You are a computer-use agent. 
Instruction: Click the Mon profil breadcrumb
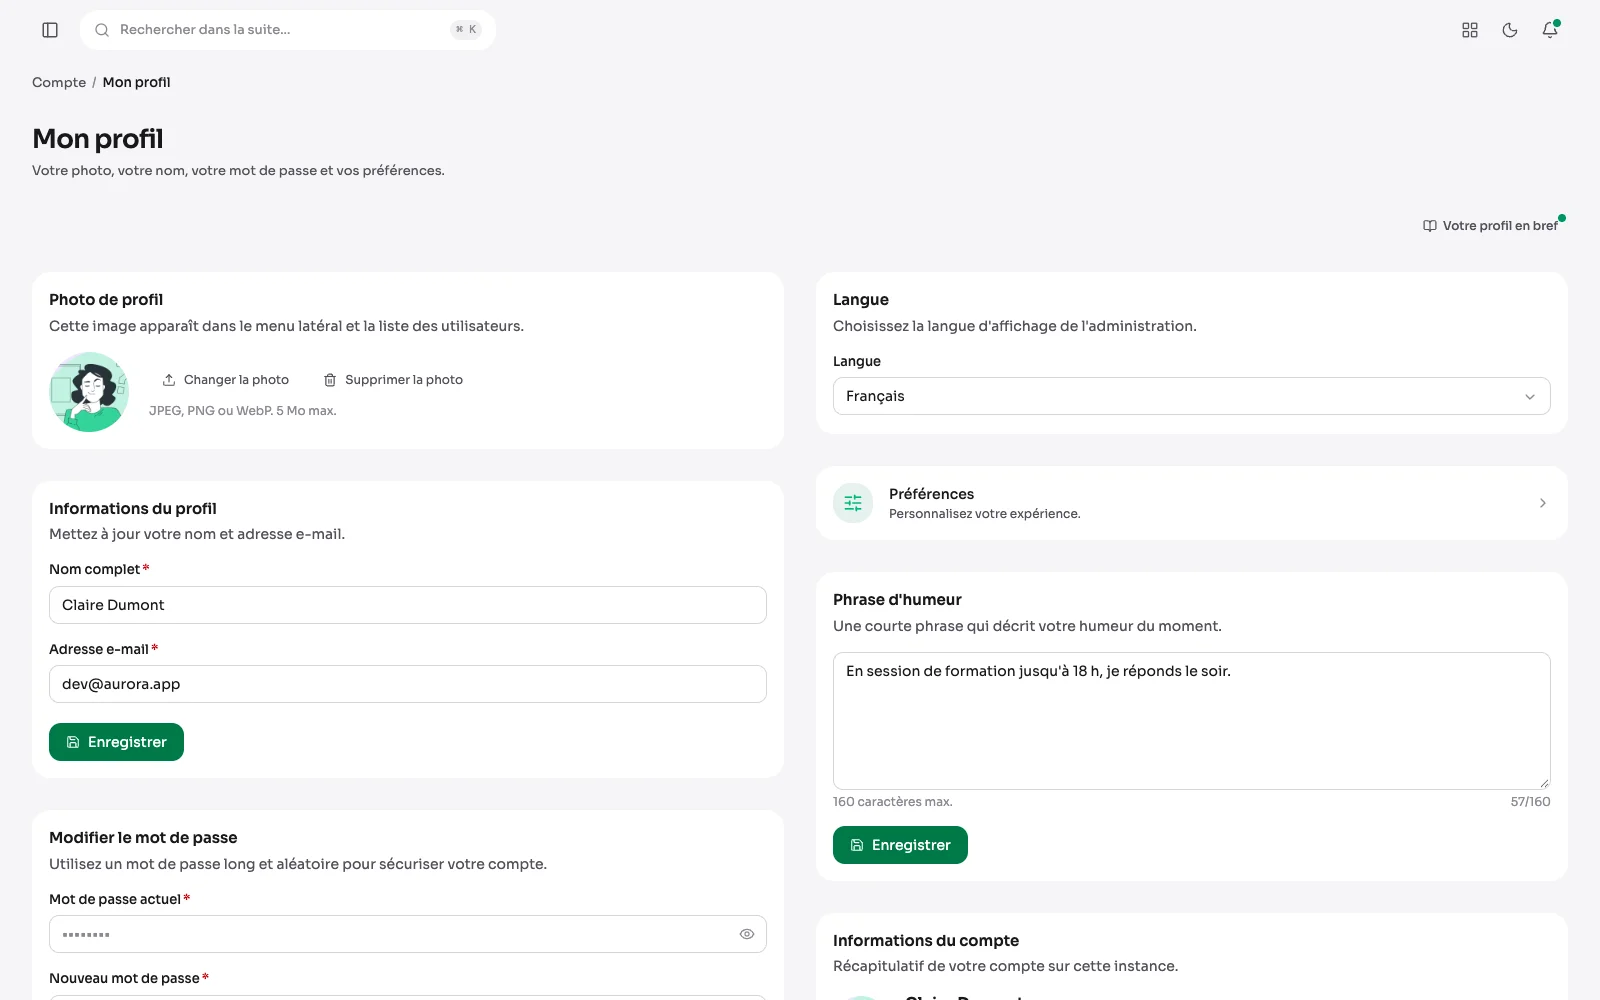point(136,83)
